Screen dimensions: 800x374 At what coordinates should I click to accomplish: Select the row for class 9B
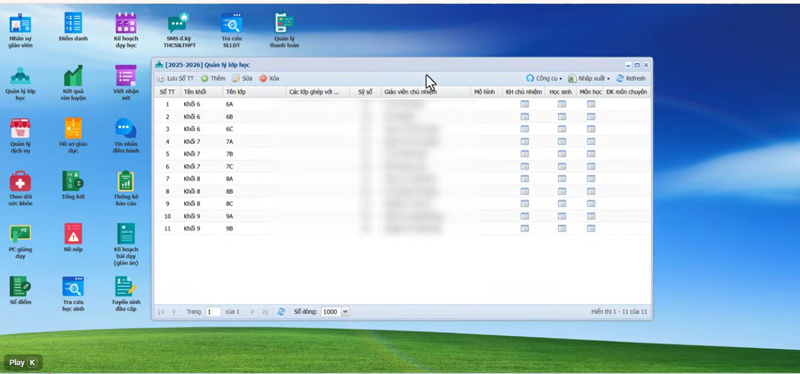tap(403, 229)
